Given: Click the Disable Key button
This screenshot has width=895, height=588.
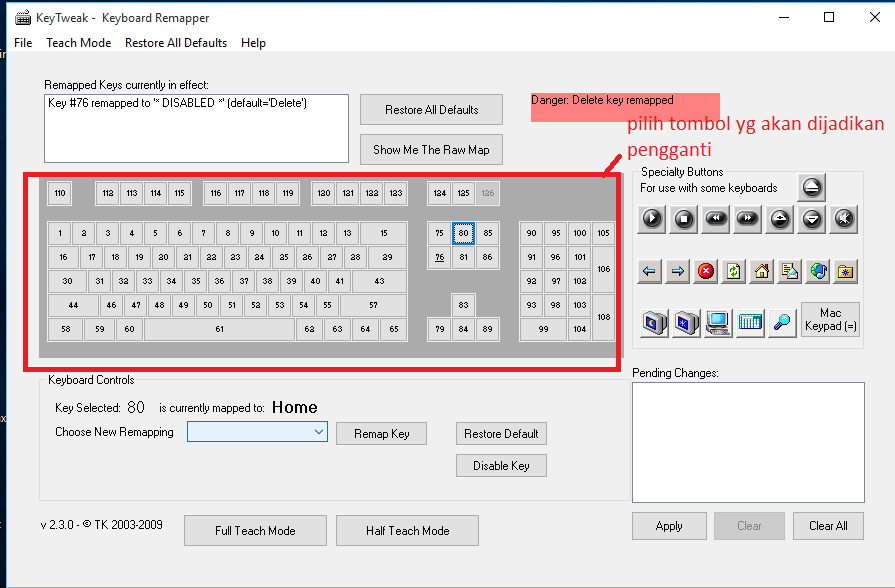Looking at the screenshot, I should tap(501, 466).
